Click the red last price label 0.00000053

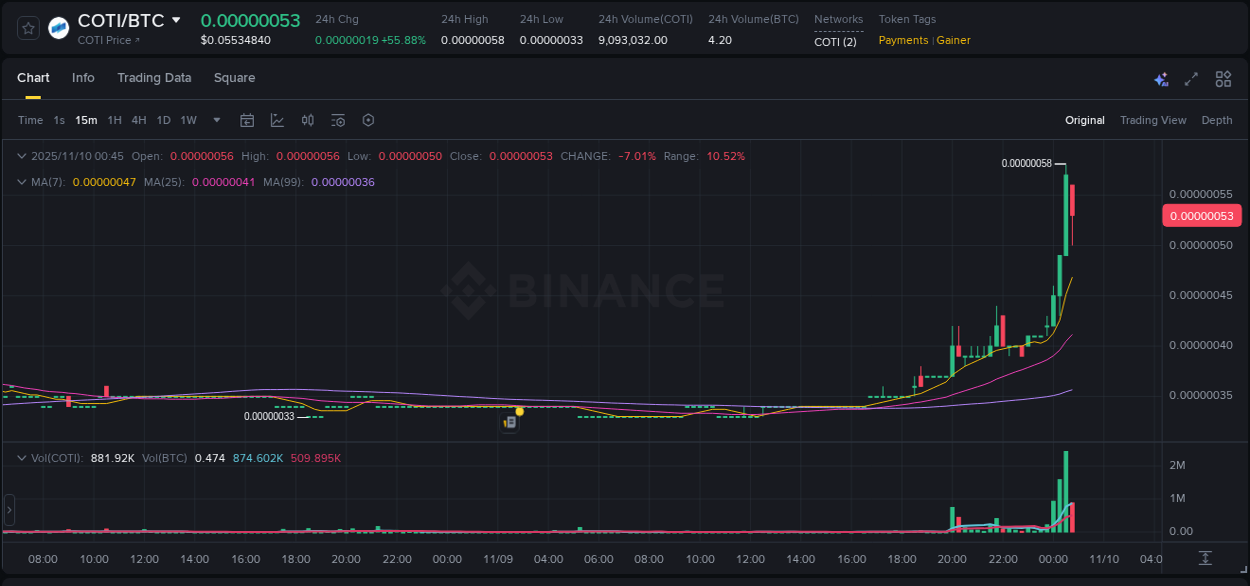1202,215
